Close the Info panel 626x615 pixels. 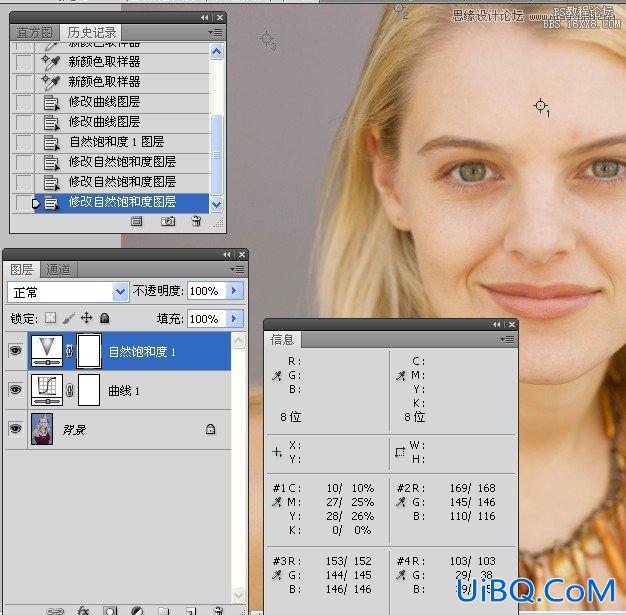tap(512, 324)
